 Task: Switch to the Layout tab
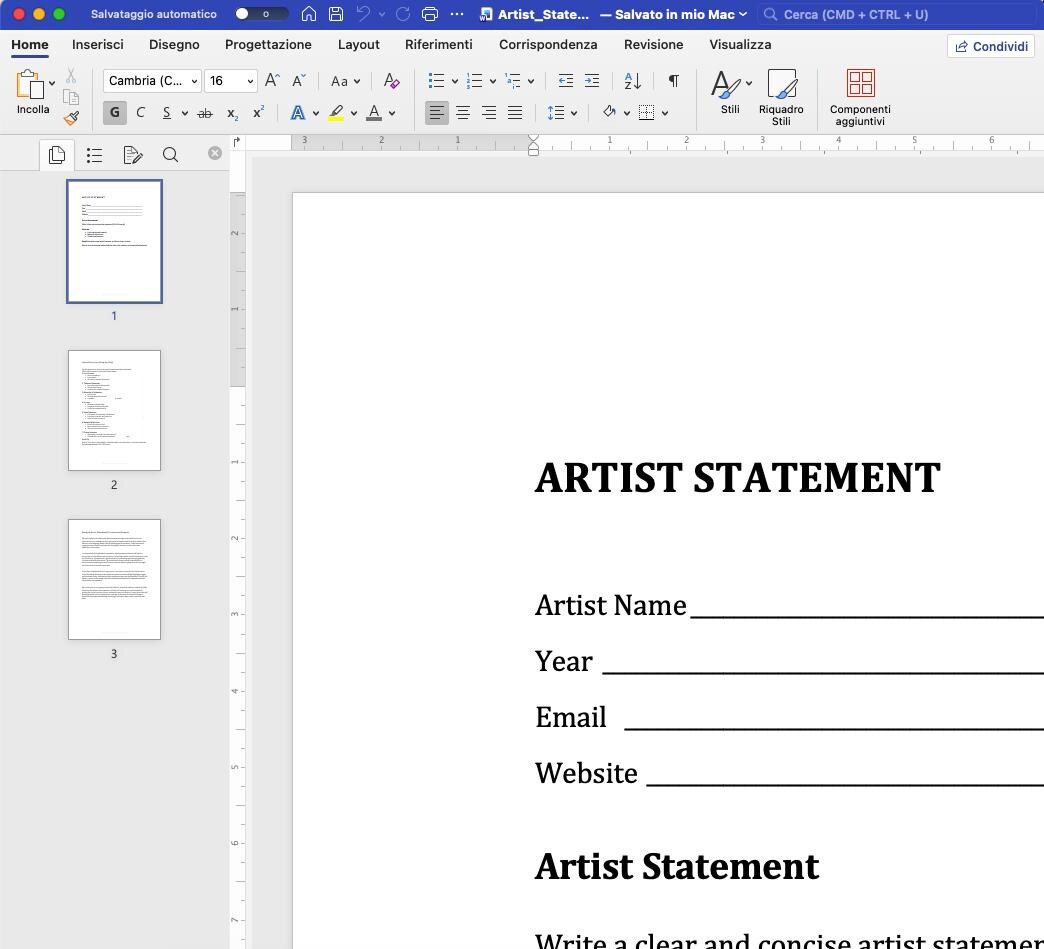(358, 45)
